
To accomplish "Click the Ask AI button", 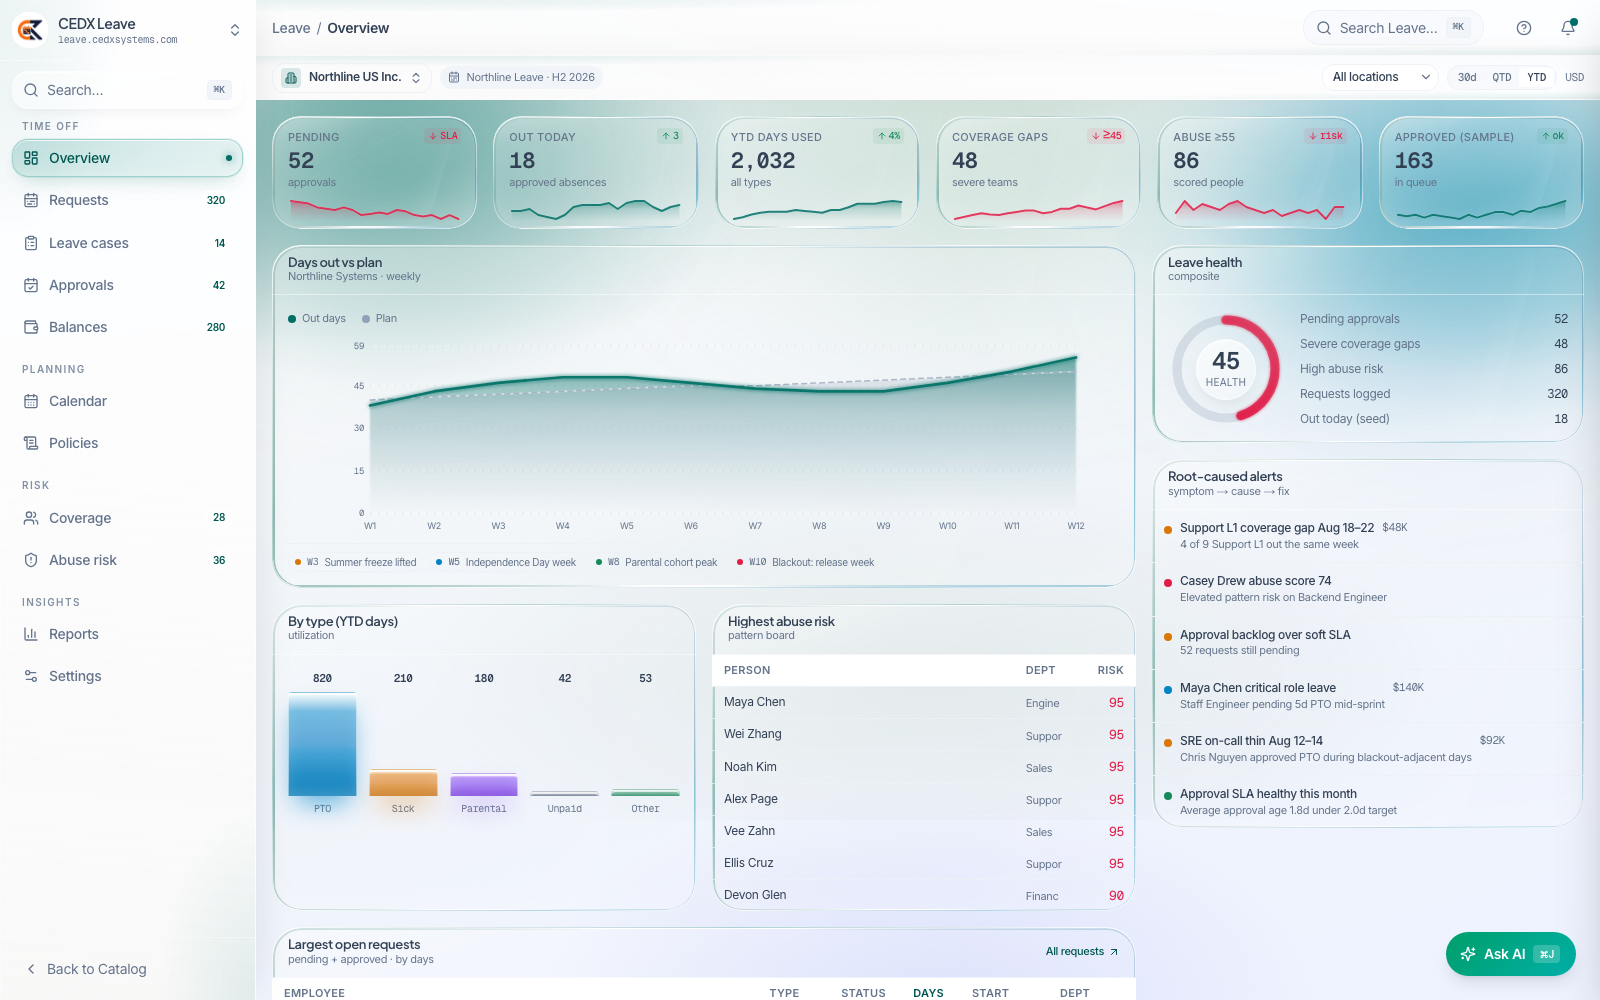I will [x=1510, y=954].
